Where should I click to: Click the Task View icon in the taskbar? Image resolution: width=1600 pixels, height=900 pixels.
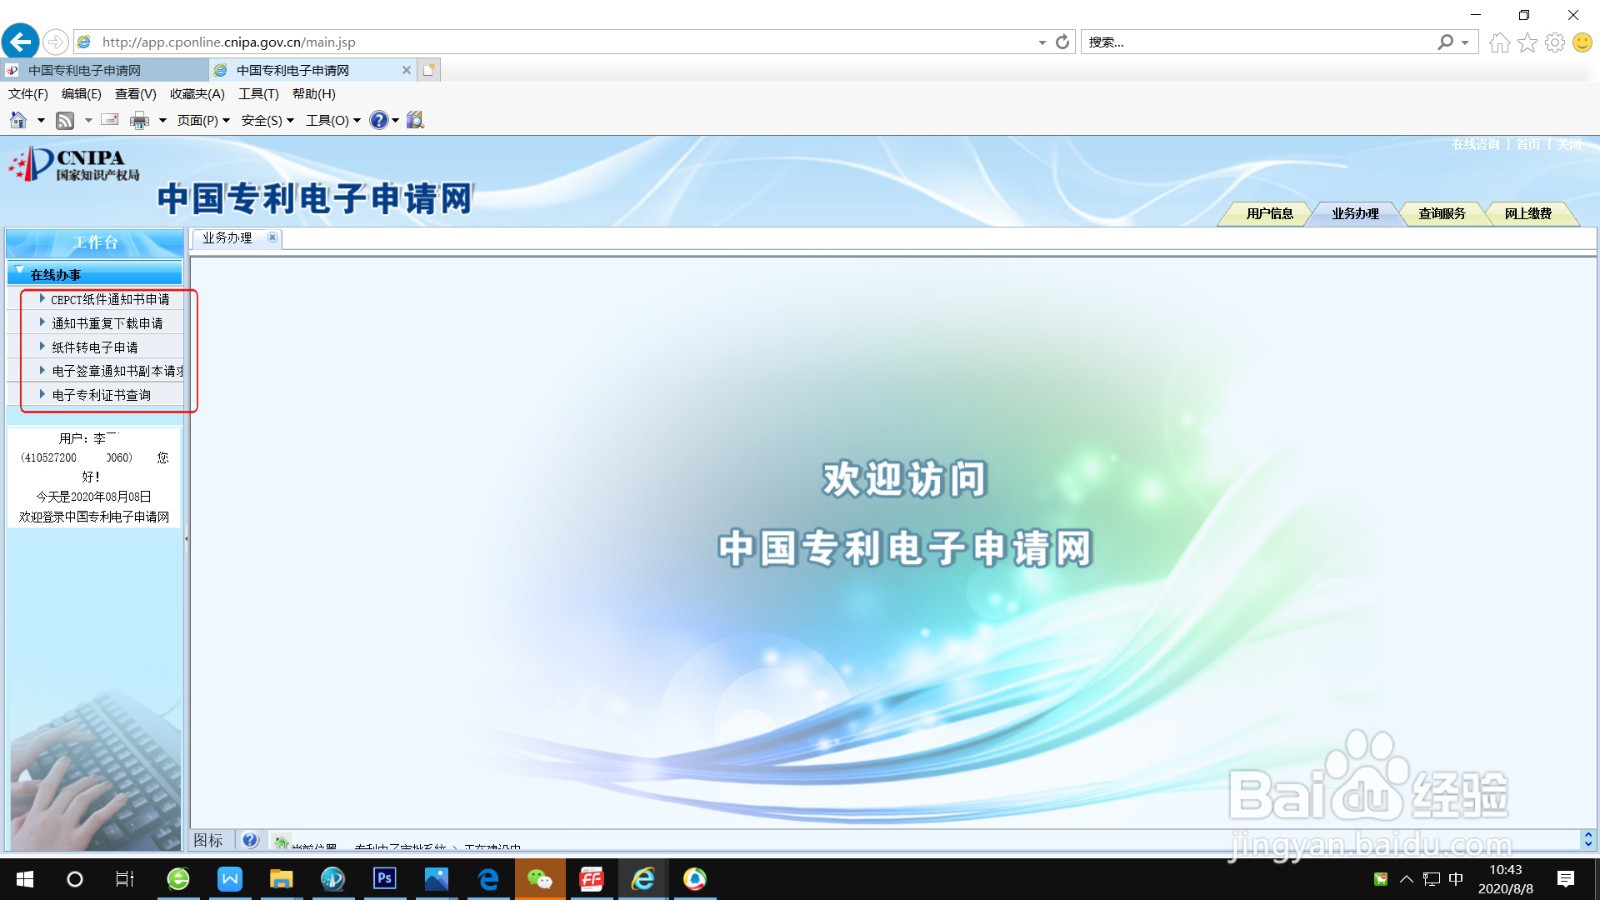(125, 879)
